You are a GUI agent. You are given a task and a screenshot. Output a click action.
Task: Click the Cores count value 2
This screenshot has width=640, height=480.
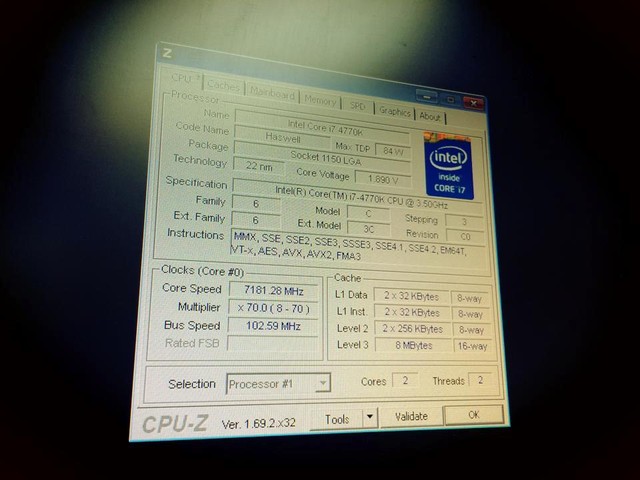405,380
